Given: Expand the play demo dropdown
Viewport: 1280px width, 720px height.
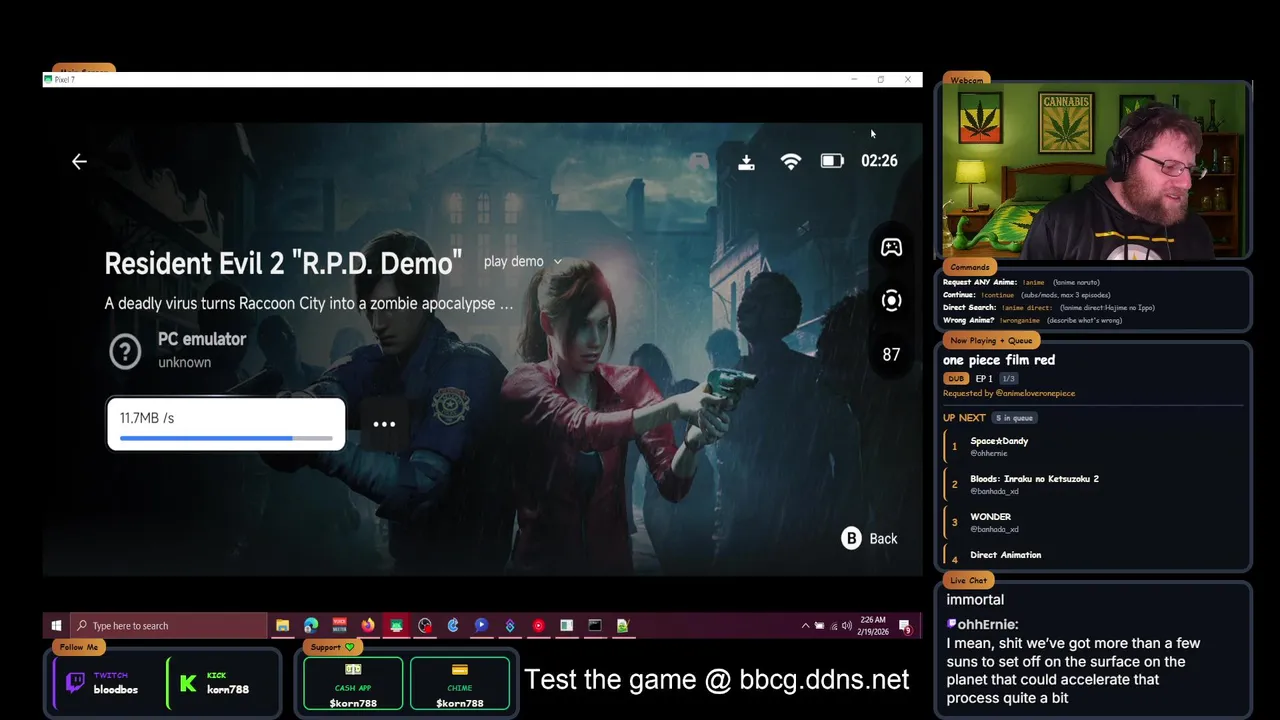Looking at the screenshot, I should [522, 261].
